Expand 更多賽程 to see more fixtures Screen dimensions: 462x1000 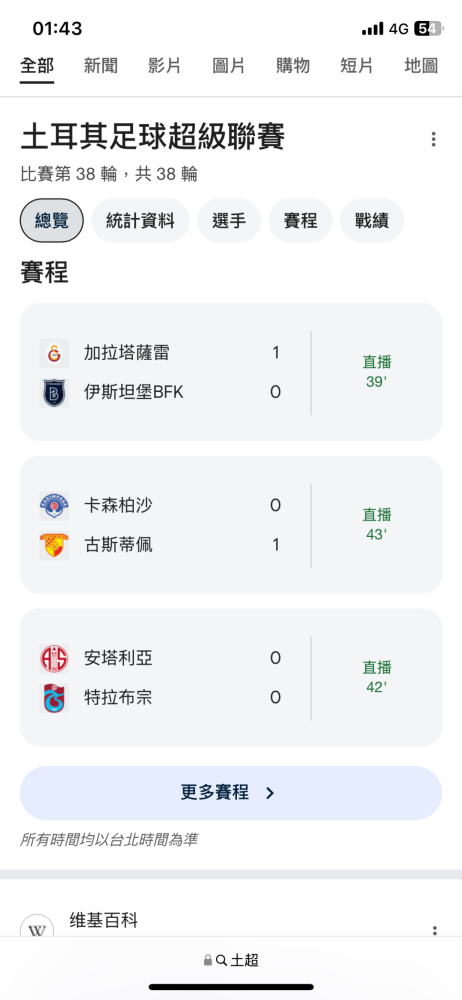pyautogui.click(x=231, y=793)
